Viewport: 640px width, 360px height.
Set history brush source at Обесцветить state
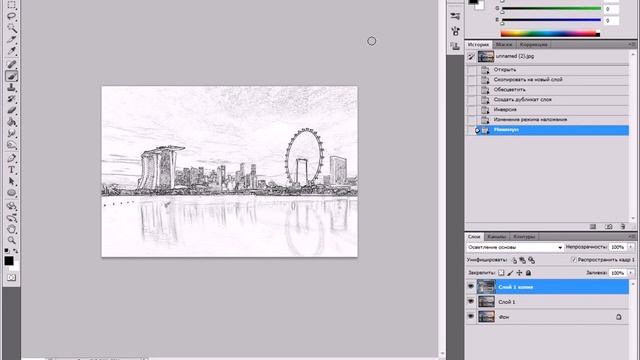(471, 90)
